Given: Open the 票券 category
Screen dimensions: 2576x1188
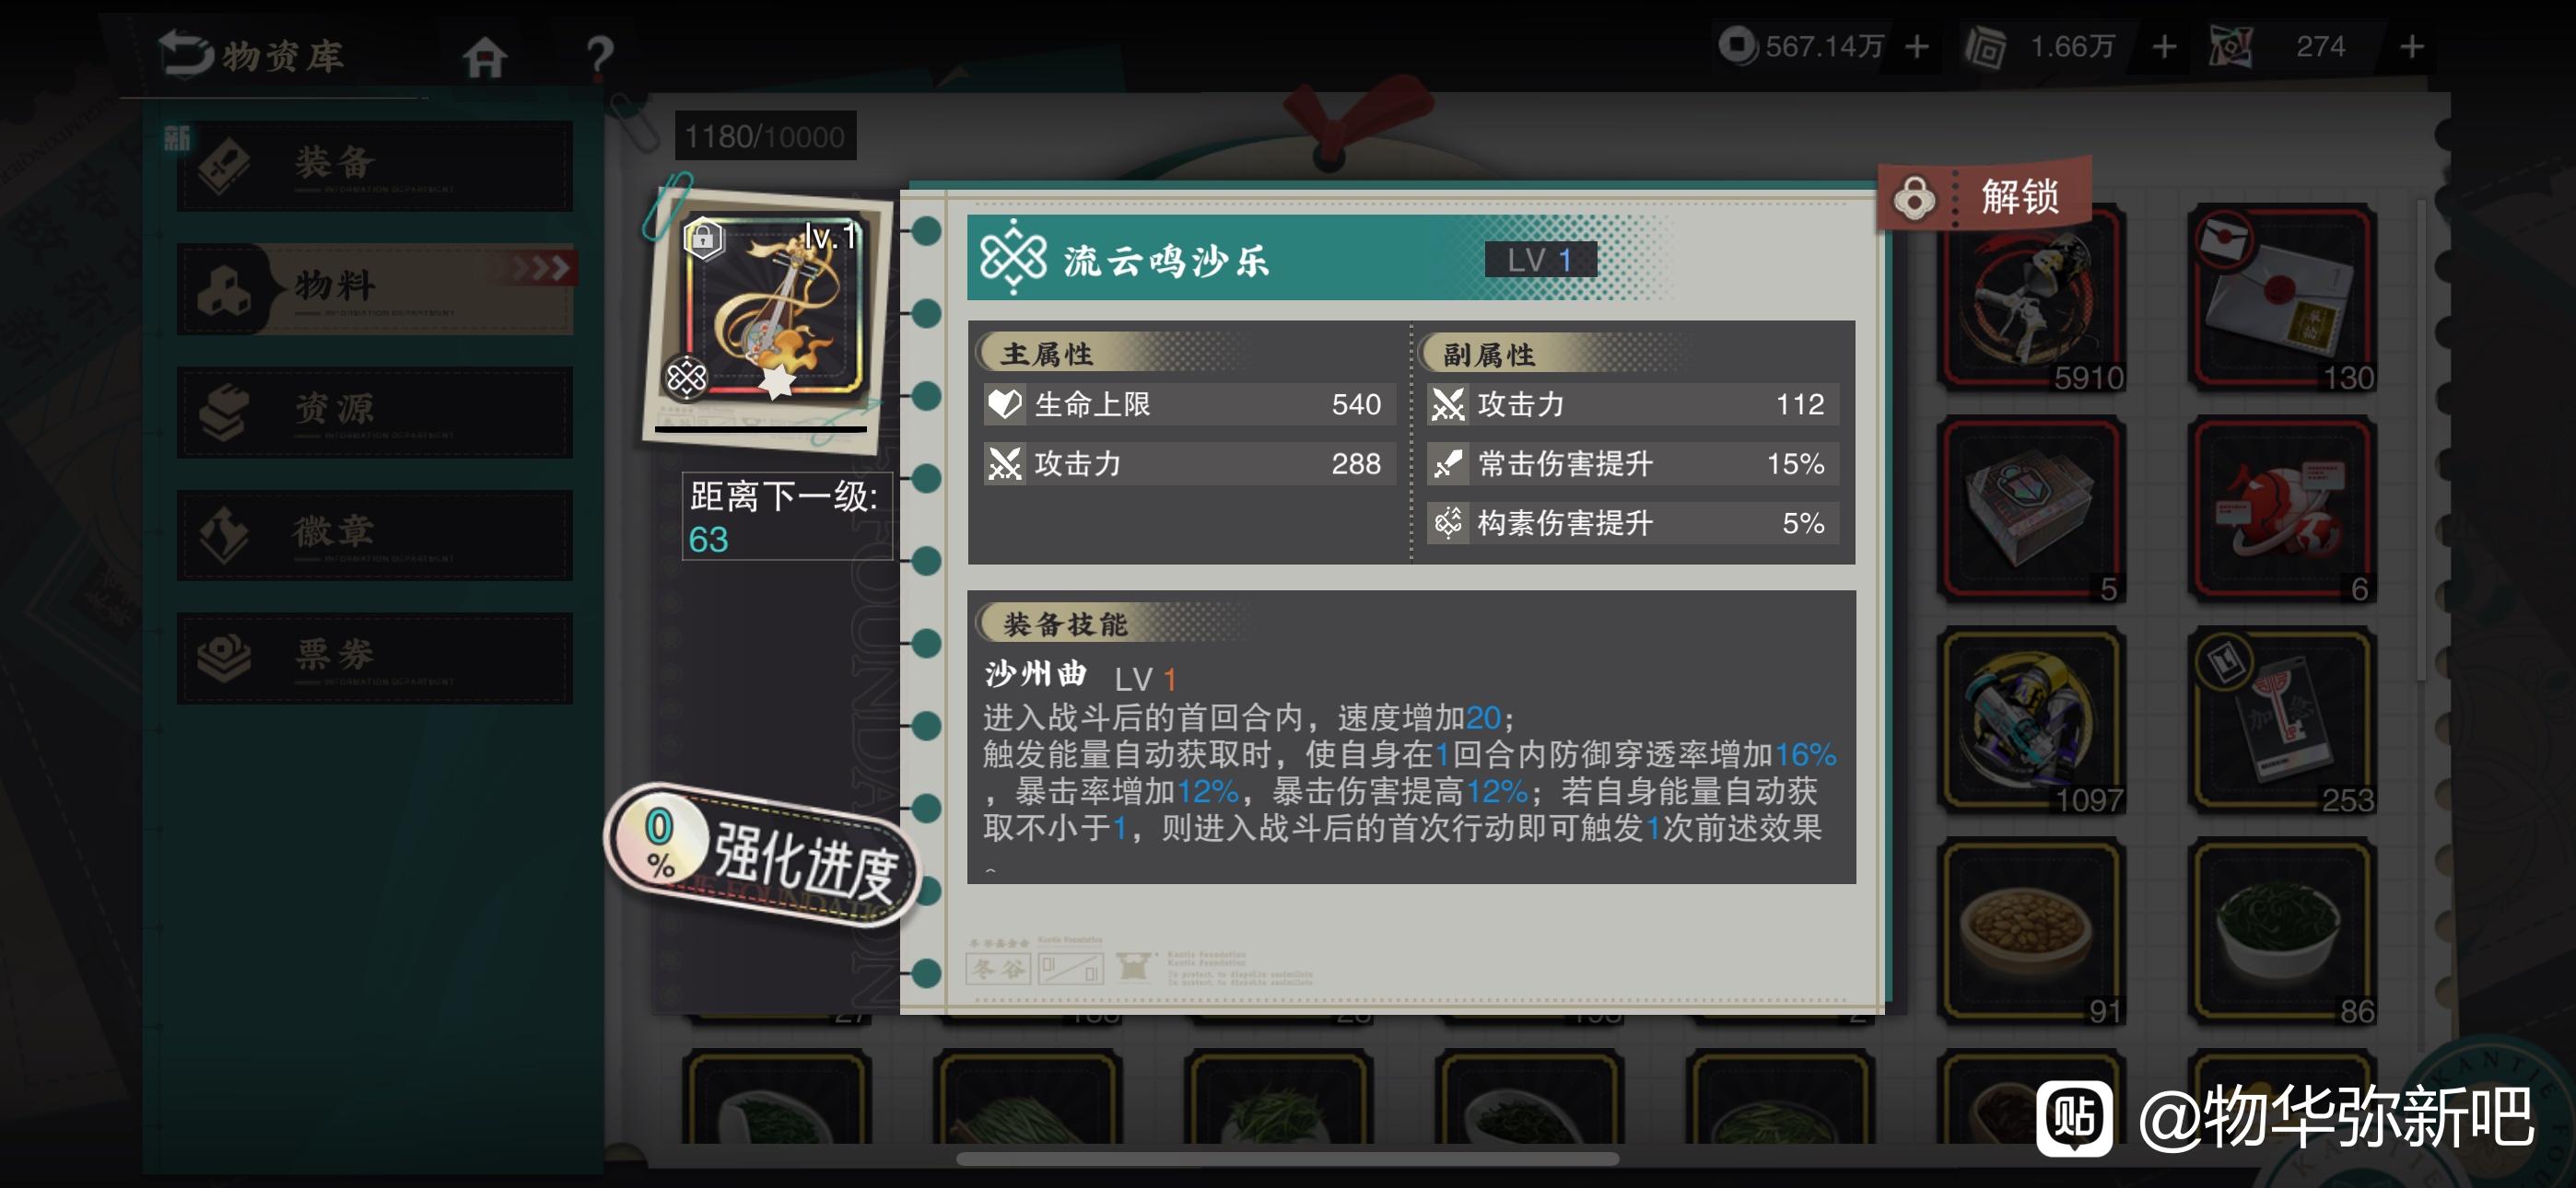Looking at the screenshot, I should coord(375,657).
